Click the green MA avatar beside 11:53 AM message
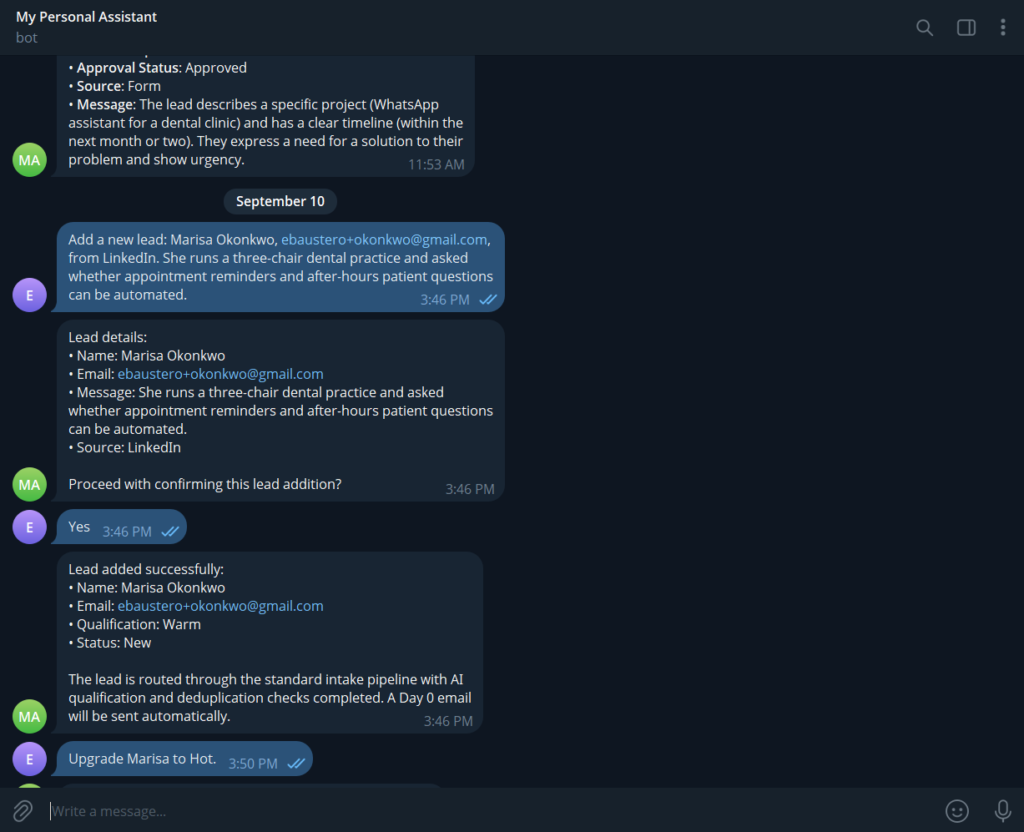1024x832 pixels. [x=29, y=160]
